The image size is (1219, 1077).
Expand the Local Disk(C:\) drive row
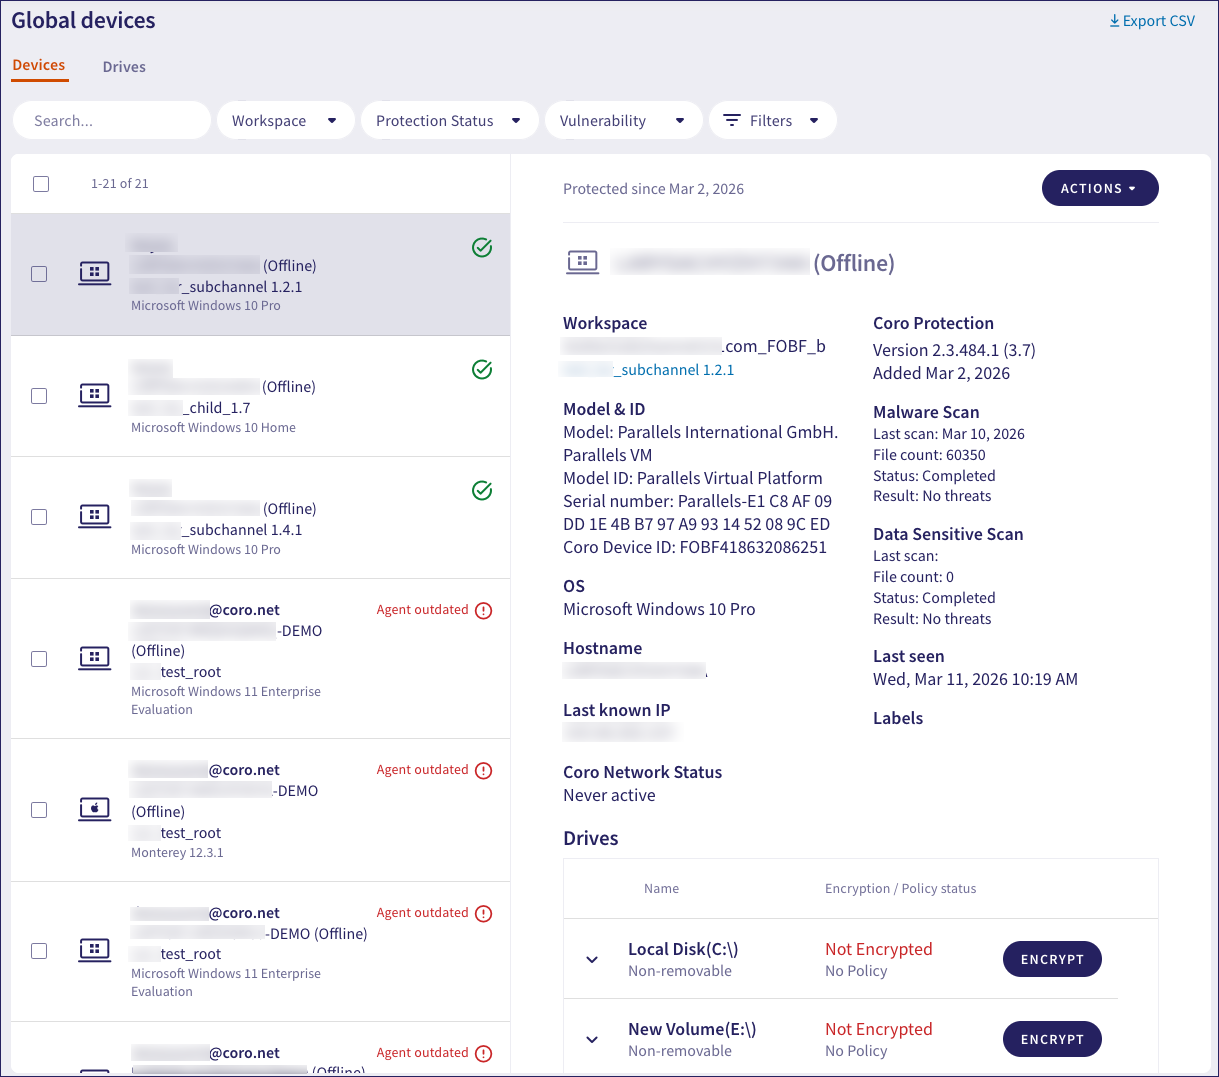[x=592, y=960]
